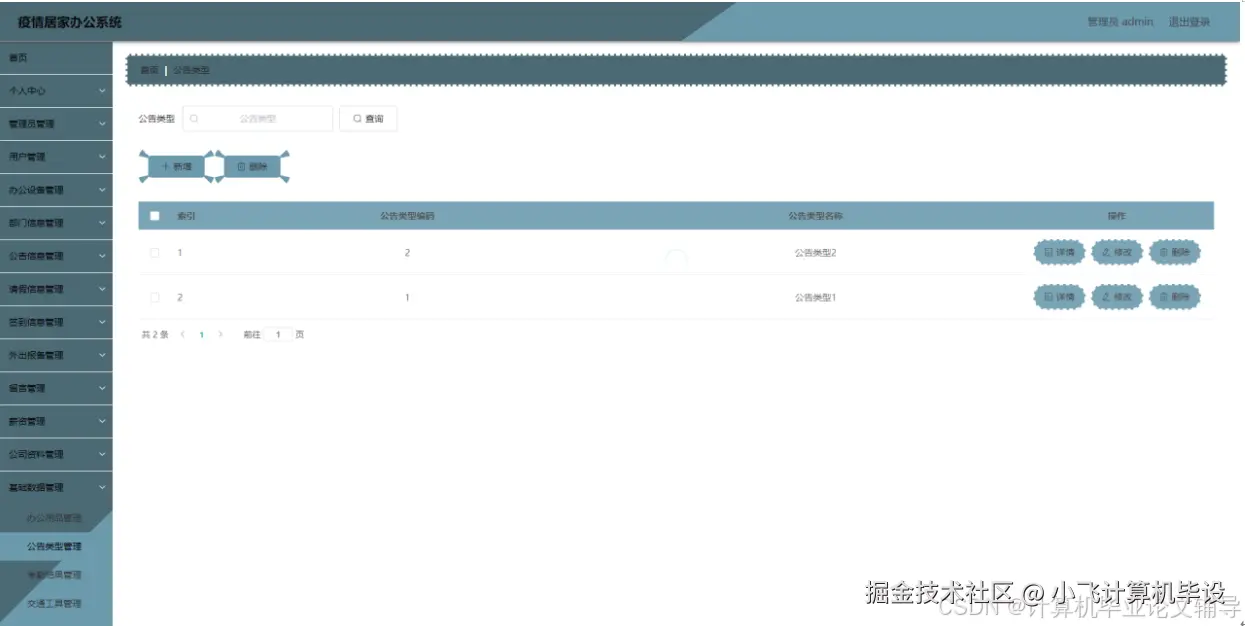Click the 索引 column header

pos(186,216)
